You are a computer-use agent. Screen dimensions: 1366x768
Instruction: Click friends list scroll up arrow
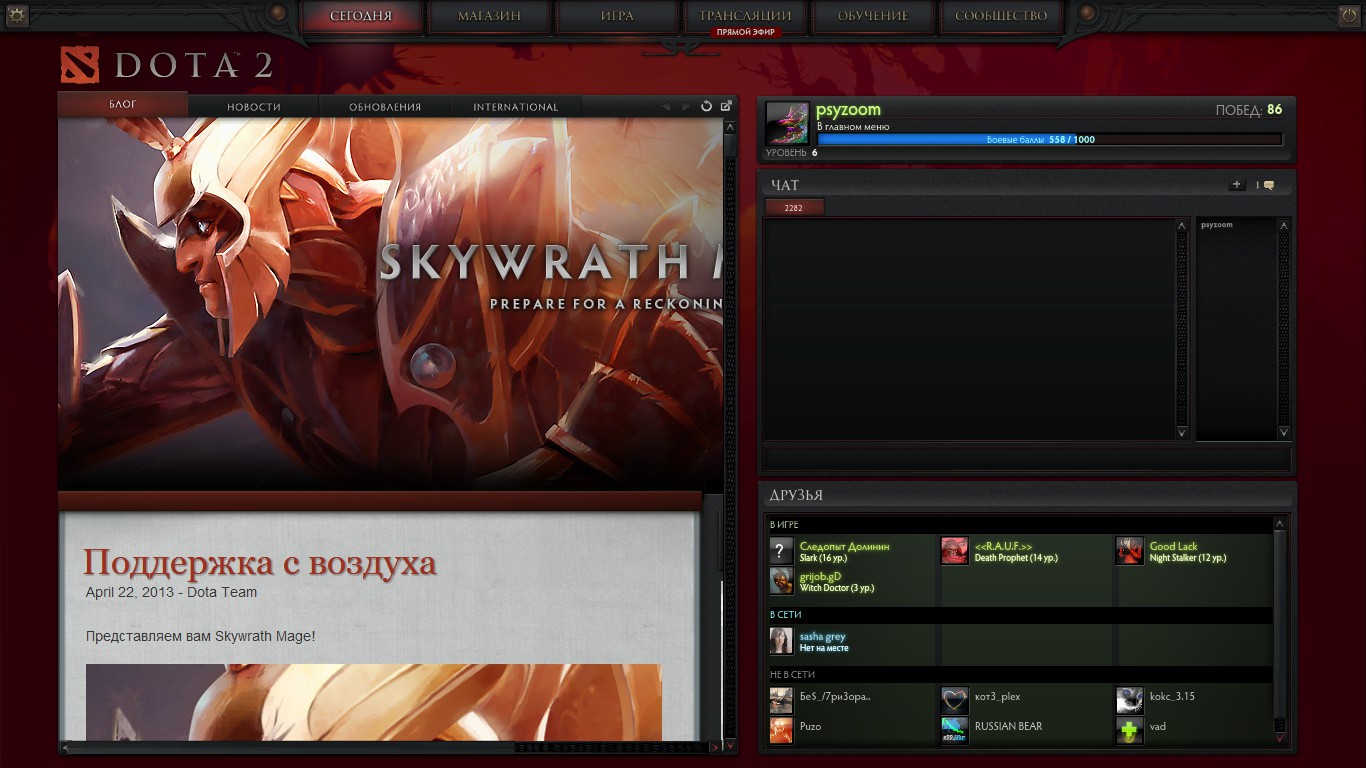coord(1280,524)
